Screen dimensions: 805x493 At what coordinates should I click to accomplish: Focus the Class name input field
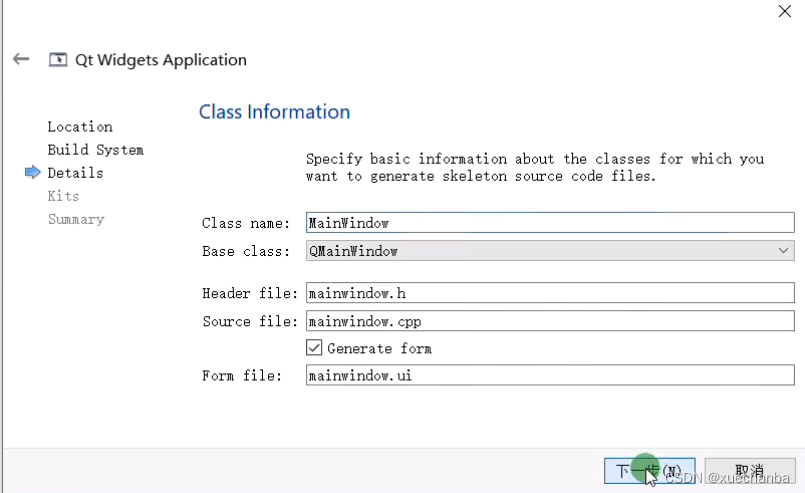550,223
